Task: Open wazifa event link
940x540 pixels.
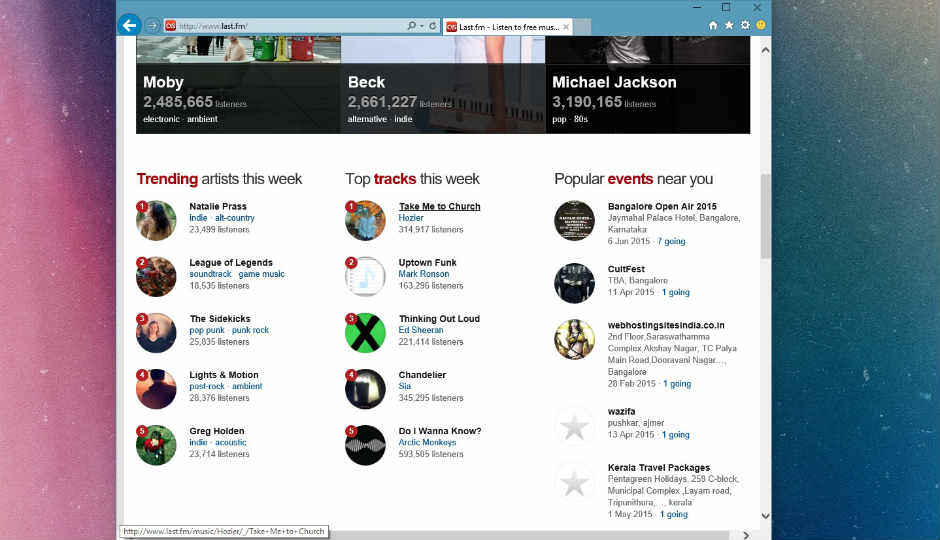Action: click(621, 412)
